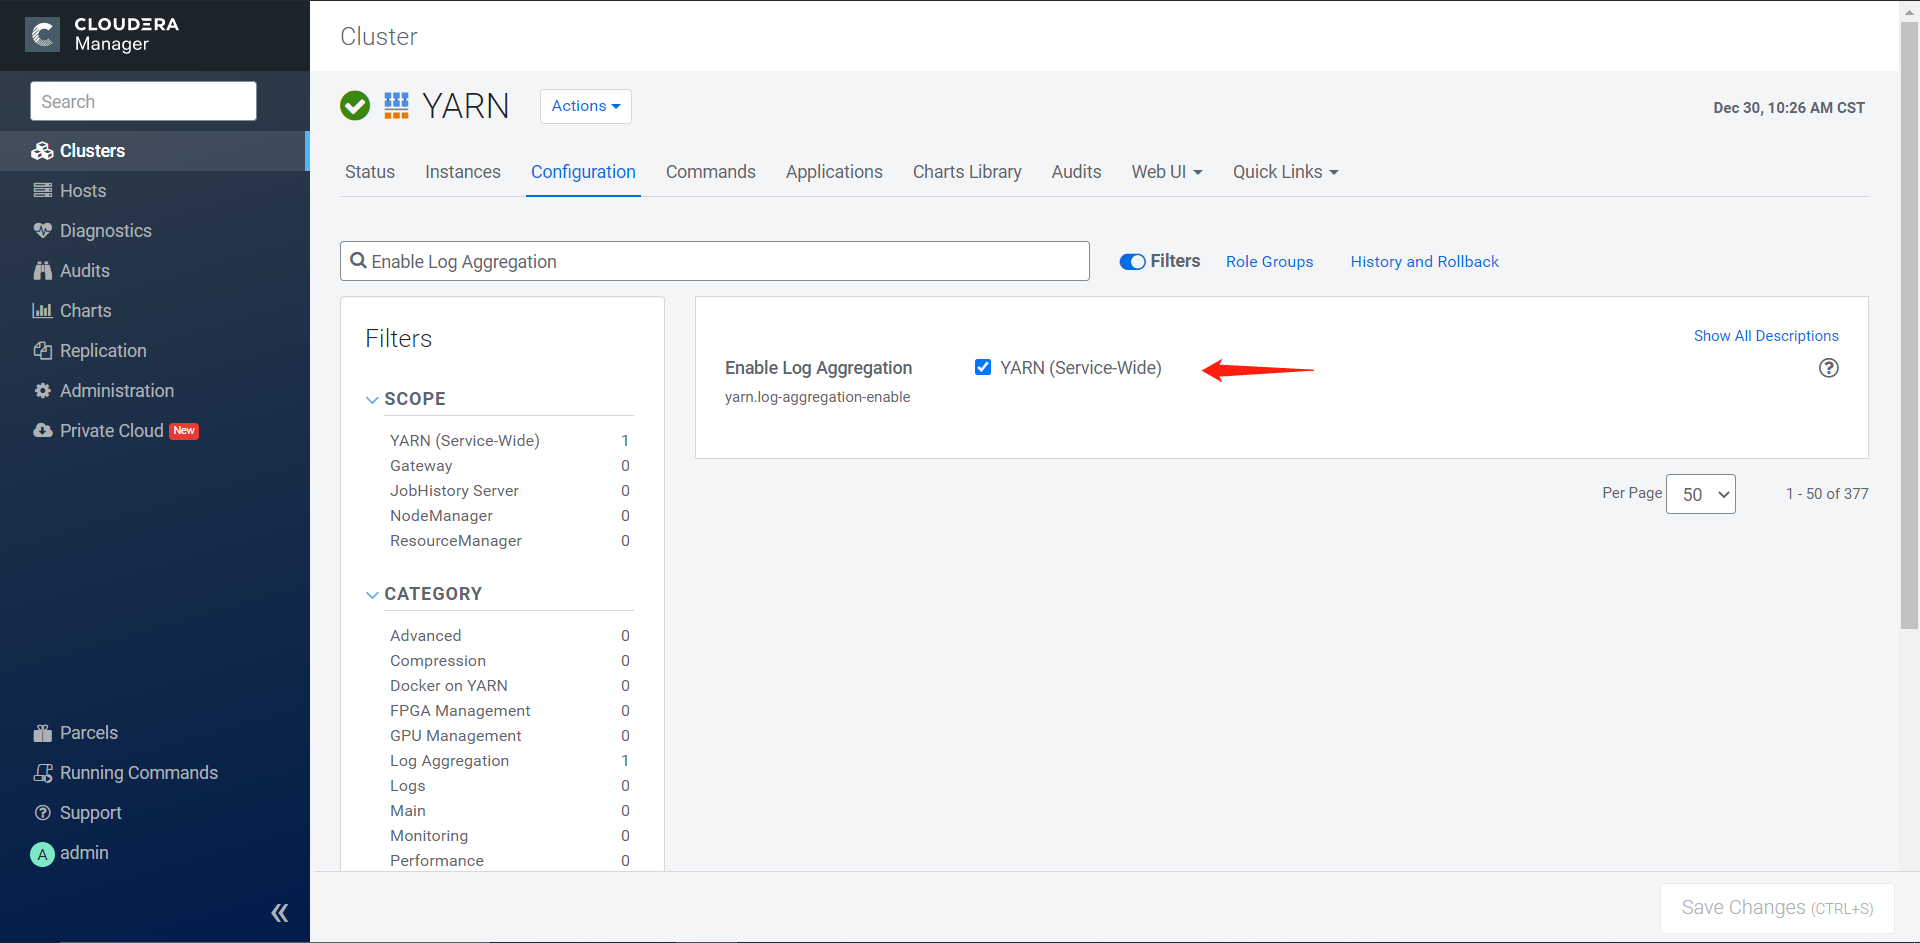Click the admin user avatar
The width and height of the screenshot is (1920, 943).
coord(42,854)
